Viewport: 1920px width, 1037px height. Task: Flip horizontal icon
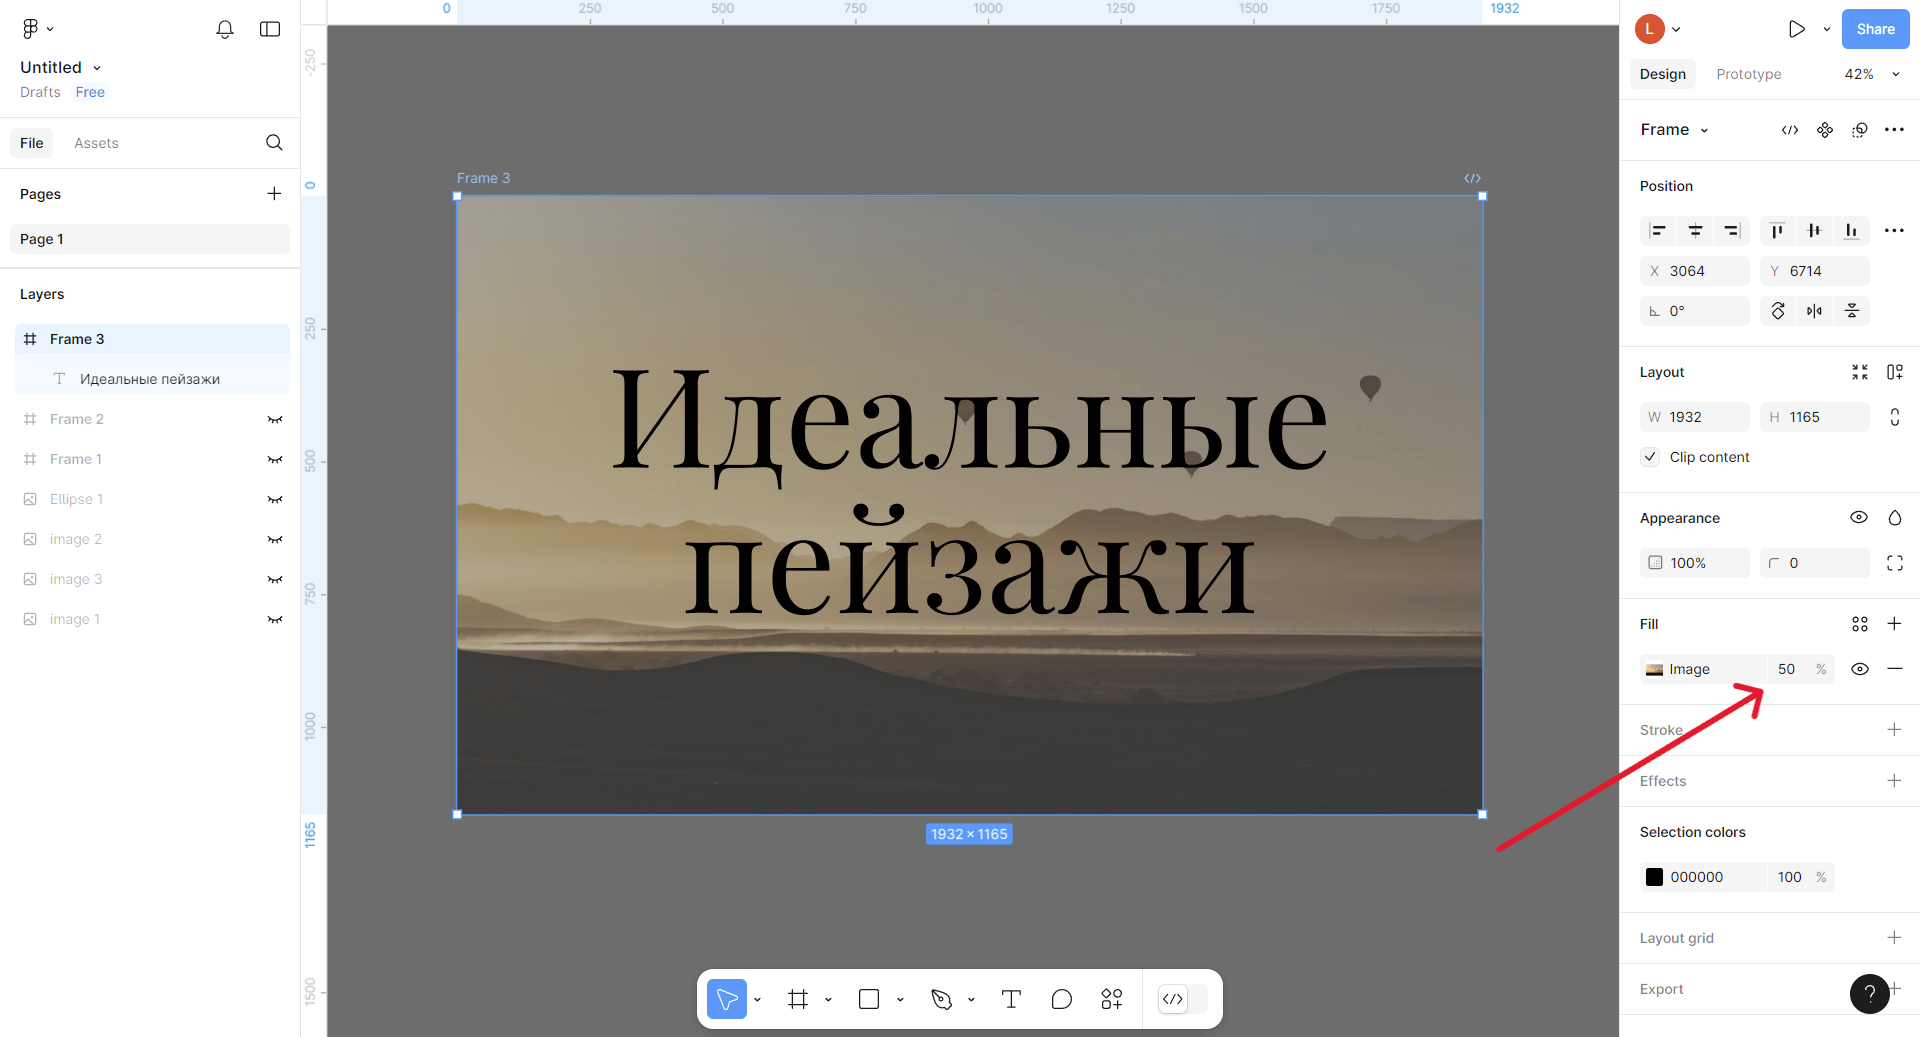tap(1814, 311)
